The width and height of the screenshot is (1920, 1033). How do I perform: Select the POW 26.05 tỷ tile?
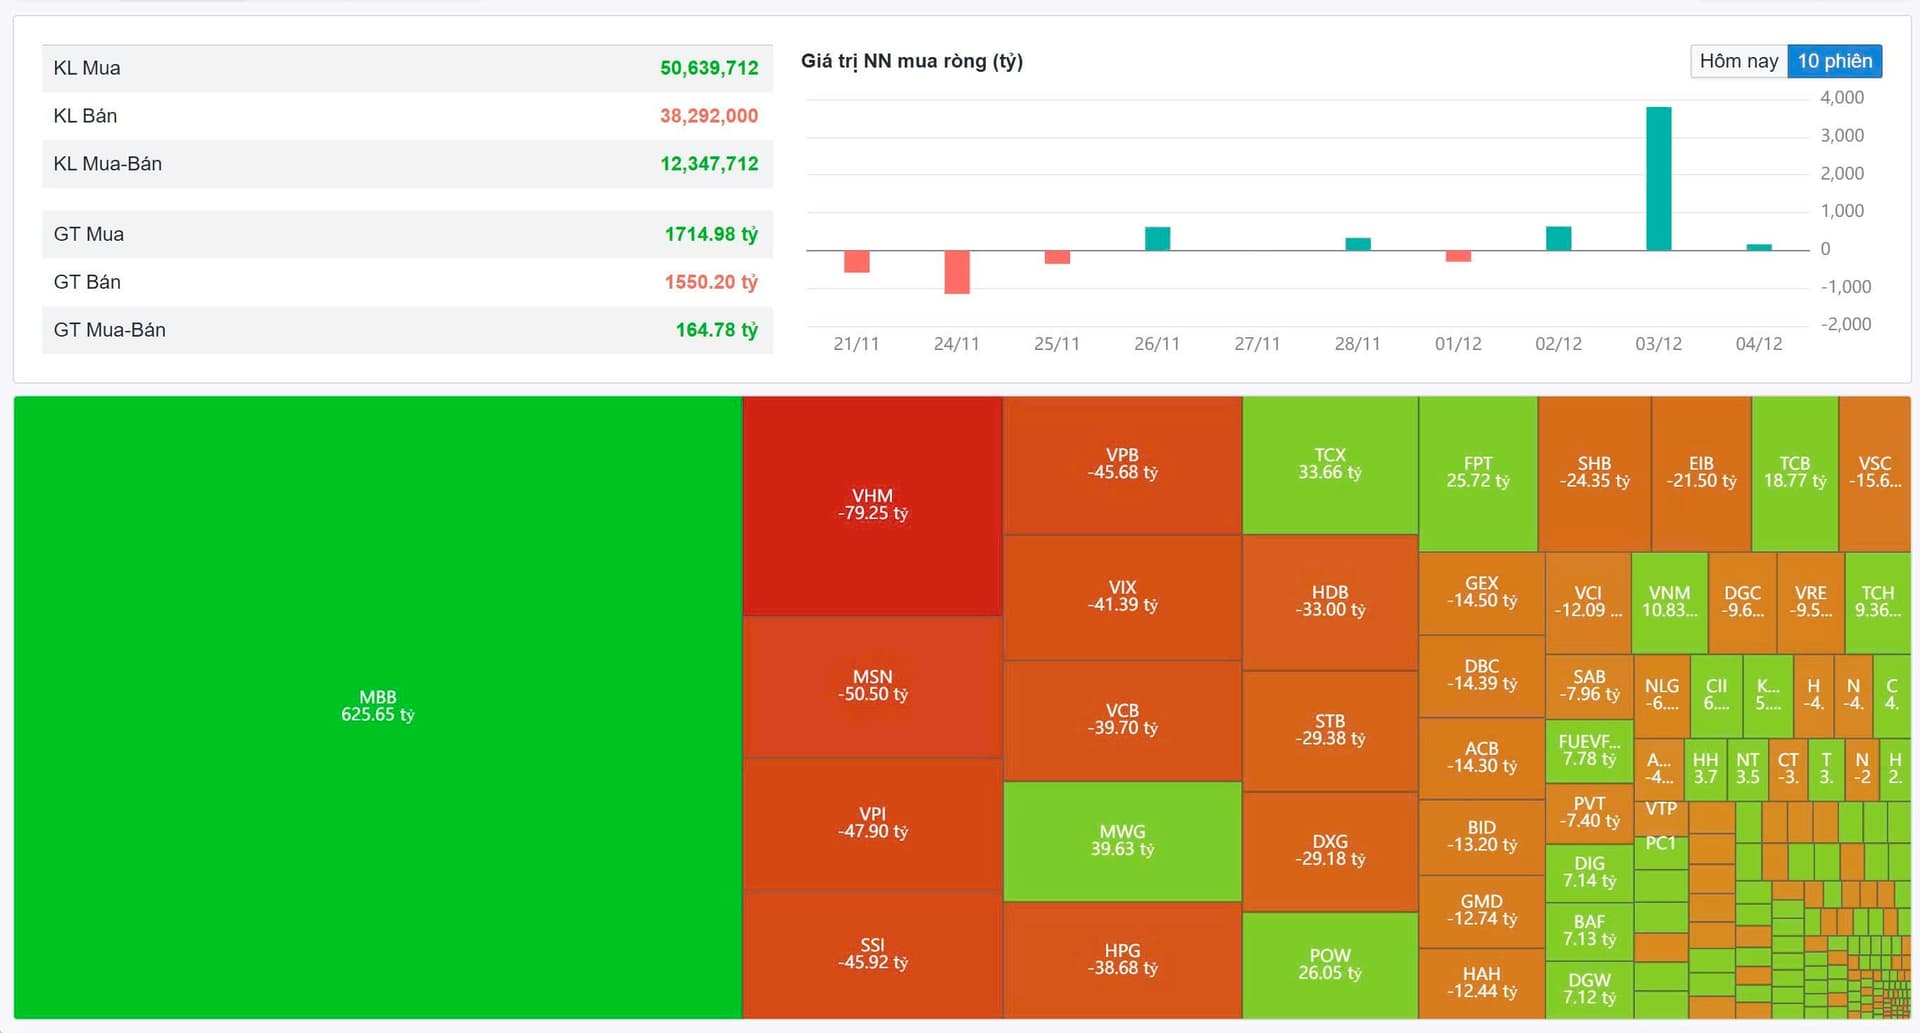point(1329,964)
